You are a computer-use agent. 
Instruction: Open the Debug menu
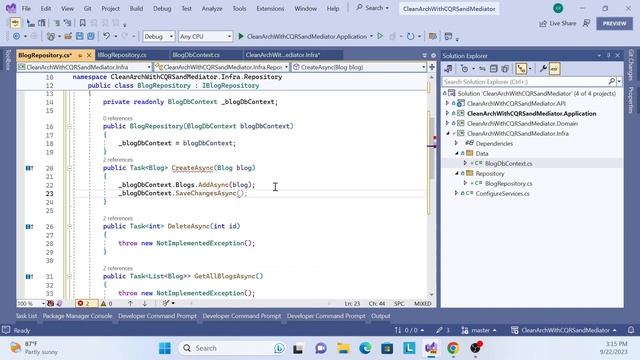pyautogui.click(x=162, y=8)
